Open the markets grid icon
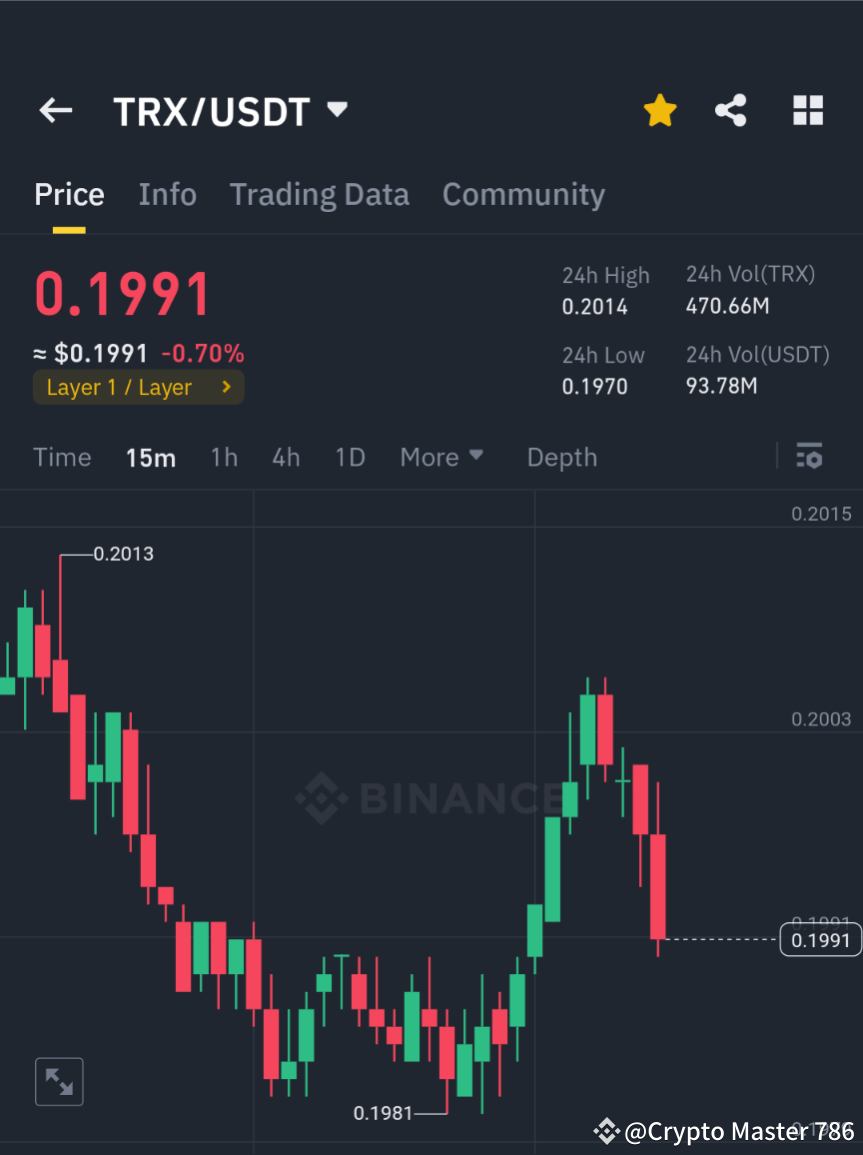Viewport: 863px width, 1155px height. pyautogui.click(x=807, y=110)
